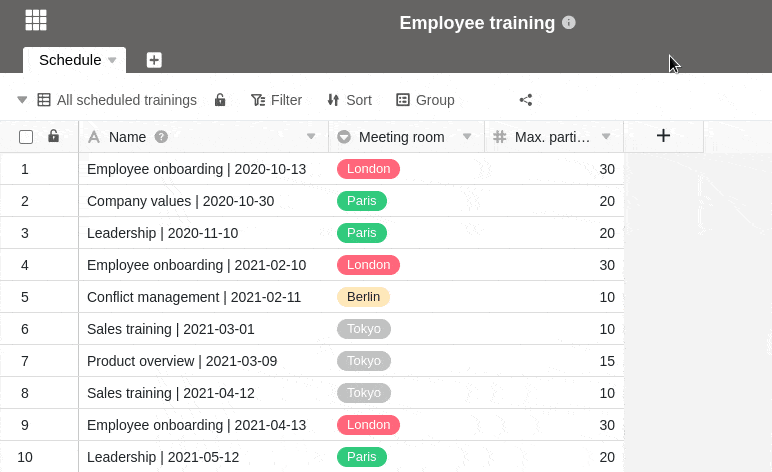This screenshot has width=772, height=472.
Task: Select the Berlin tag in row 5
Action: click(x=363, y=297)
